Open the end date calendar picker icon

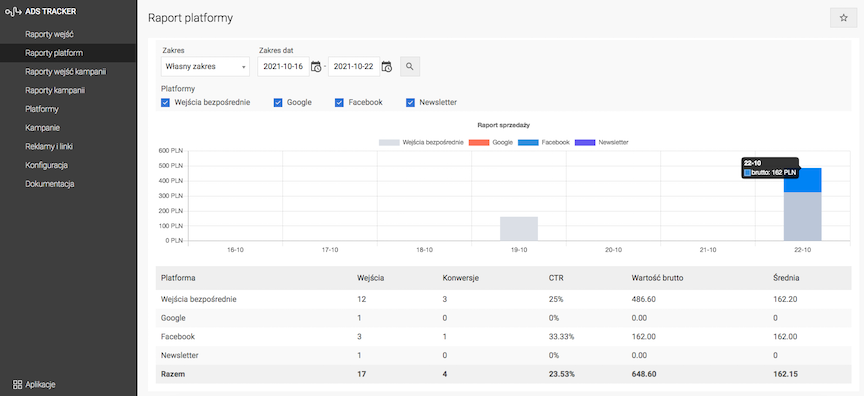pos(386,67)
